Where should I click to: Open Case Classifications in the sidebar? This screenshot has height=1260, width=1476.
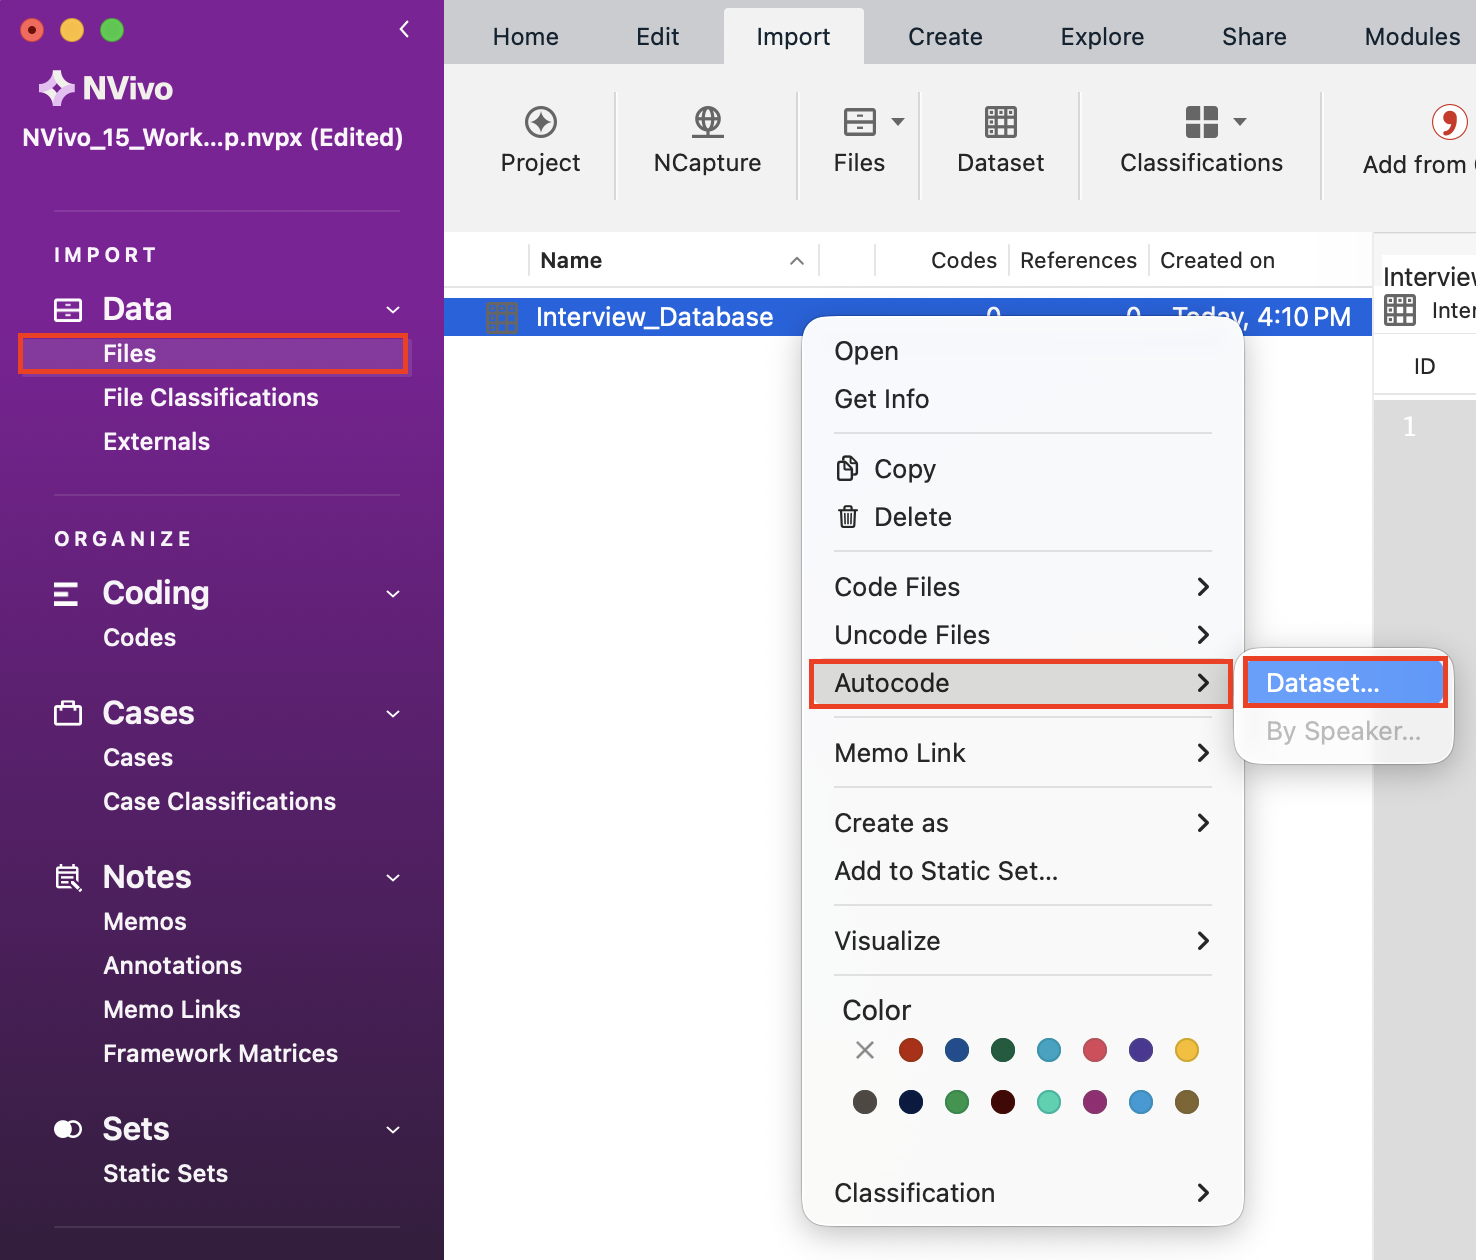[x=220, y=802]
